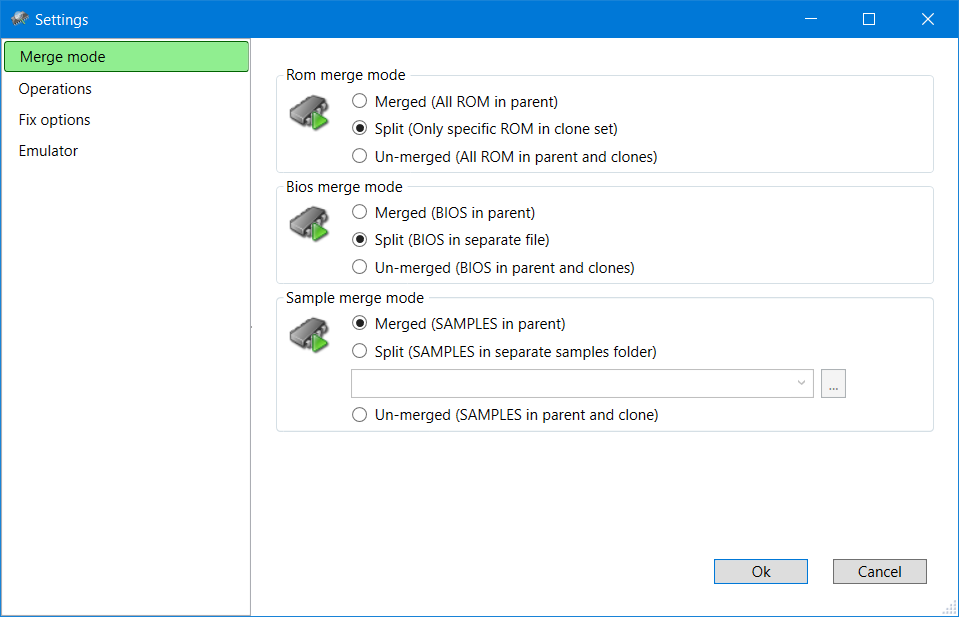Select Merged (SAMPLES in parent) radio button
This screenshot has width=959, height=617.
tap(360, 324)
